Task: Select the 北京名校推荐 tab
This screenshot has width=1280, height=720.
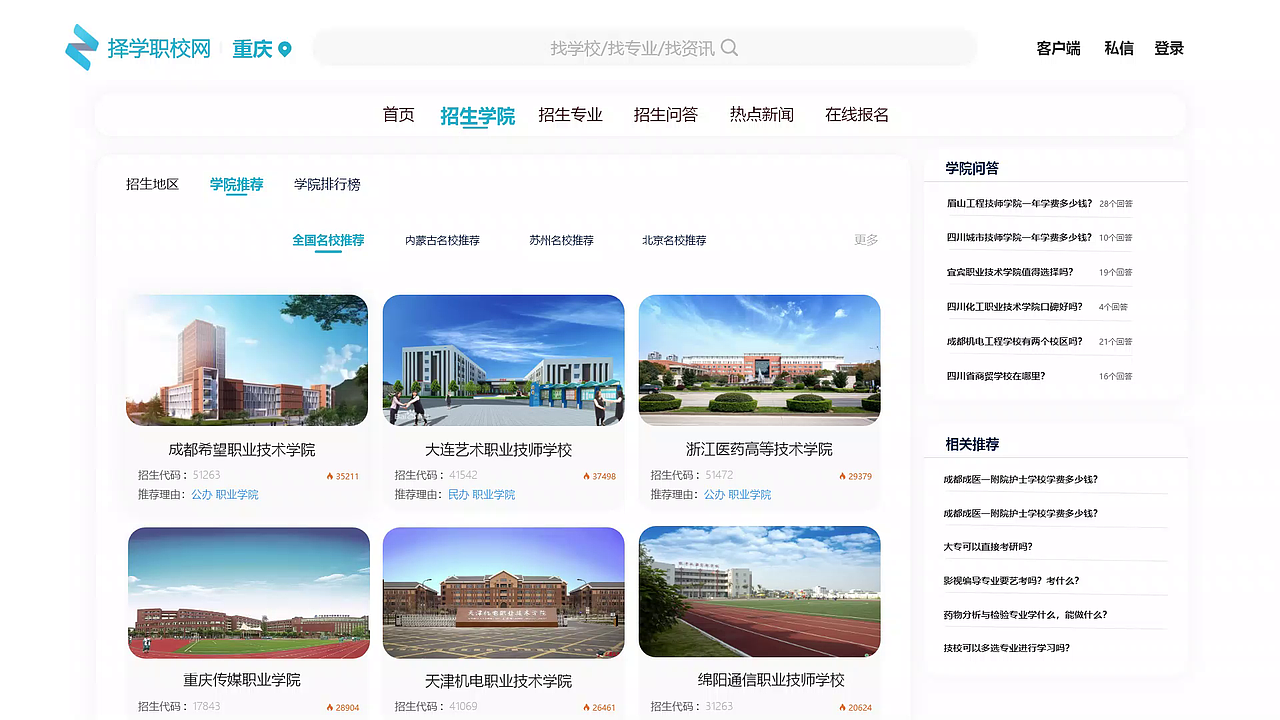Action: point(673,240)
